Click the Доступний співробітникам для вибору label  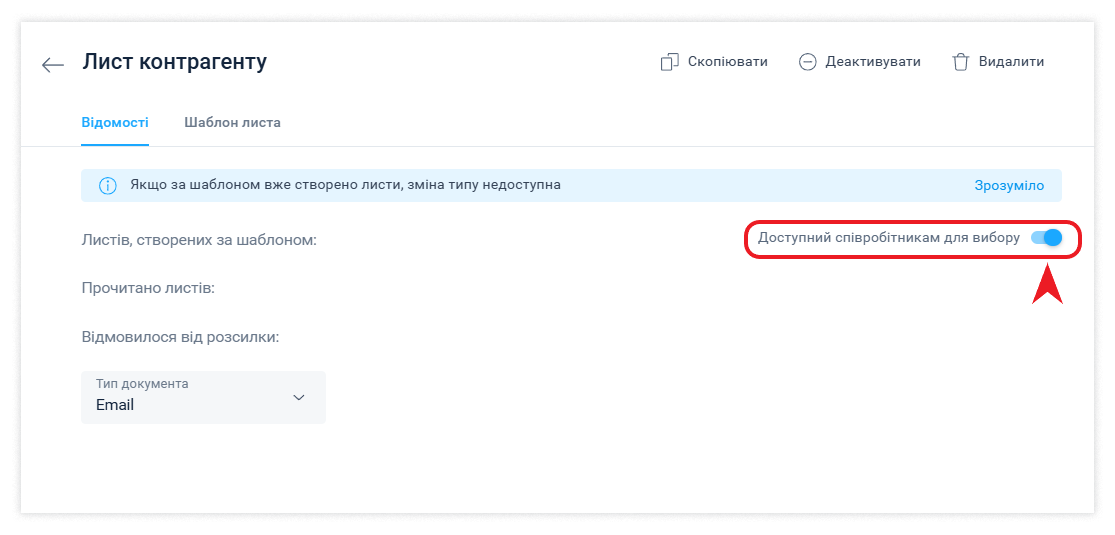(888, 238)
